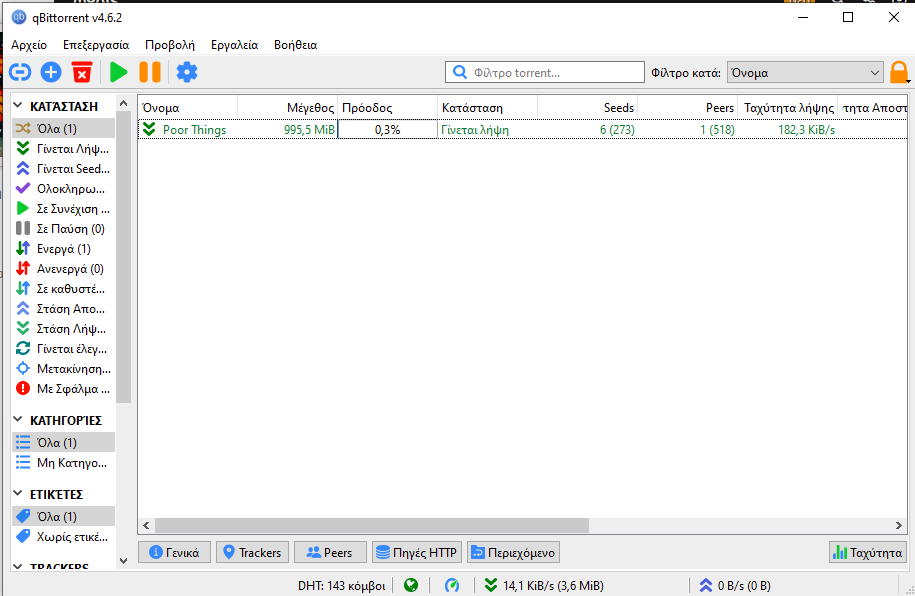Open the Πηγές HTTP tab
Image resolution: width=915 pixels, height=596 pixels.
[415, 552]
